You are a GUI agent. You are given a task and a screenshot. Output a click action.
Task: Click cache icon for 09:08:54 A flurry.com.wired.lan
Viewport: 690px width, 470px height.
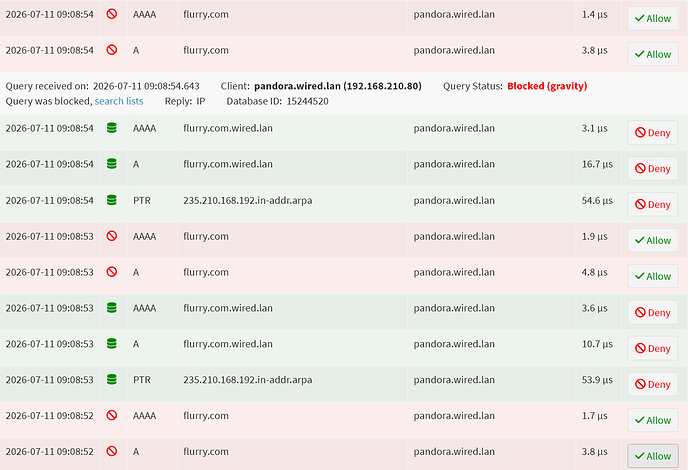click(112, 164)
